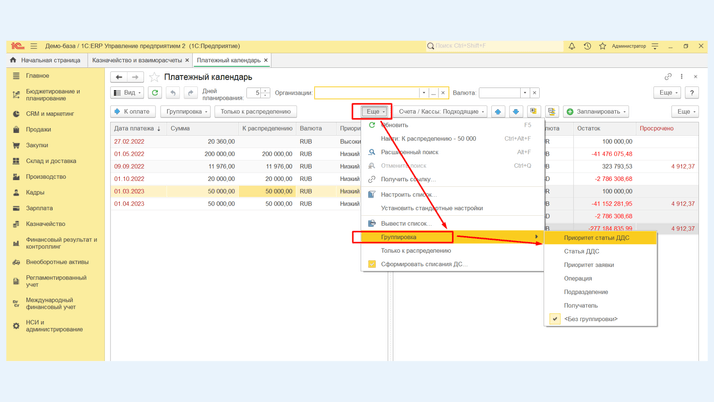Open the history clock icon in the title bar
This screenshot has width=714, height=402.
(587, 46)
